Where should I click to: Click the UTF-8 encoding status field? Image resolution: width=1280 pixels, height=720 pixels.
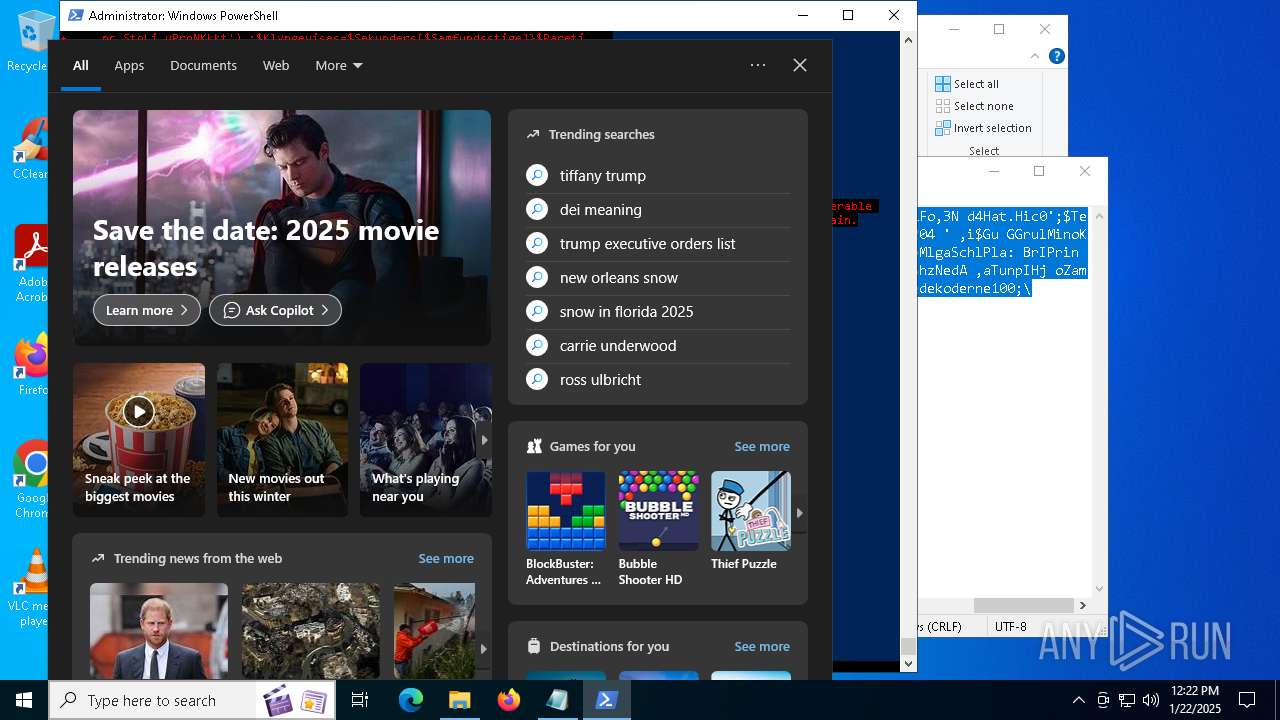coord(1011,626)
